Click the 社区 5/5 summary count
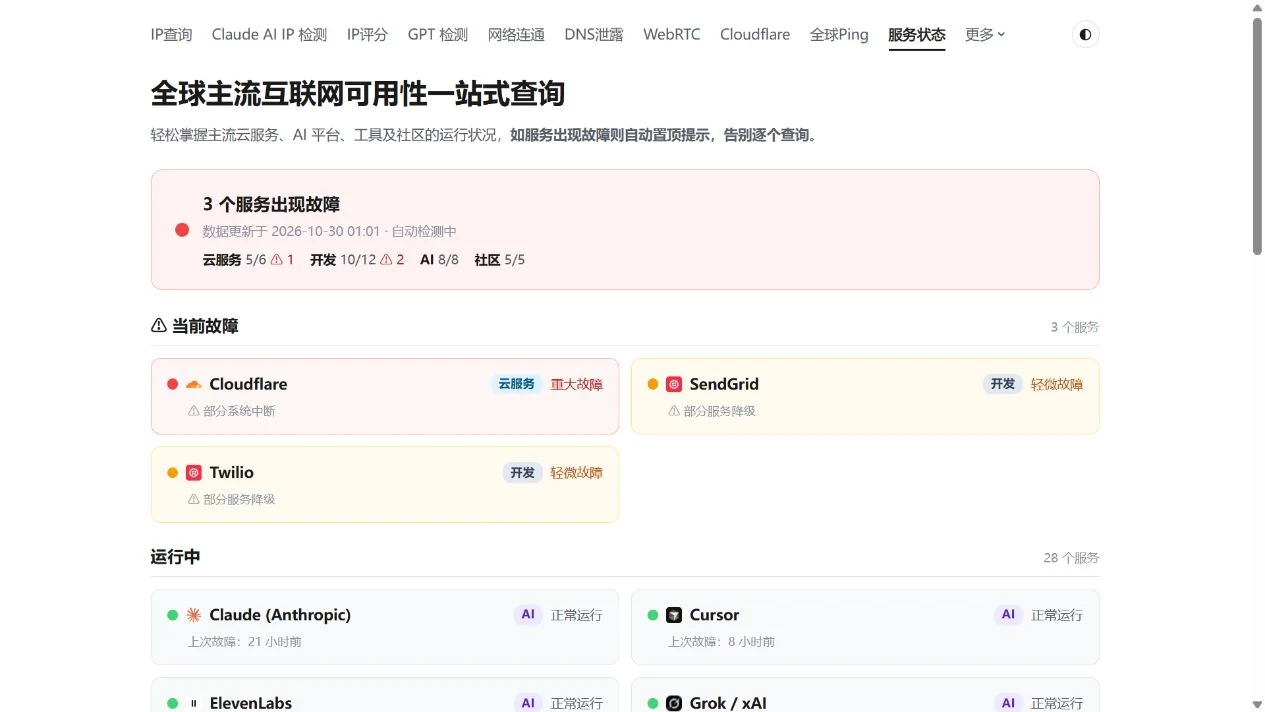The width and height of the screenshot is (1265, 712). pos(500,260)
